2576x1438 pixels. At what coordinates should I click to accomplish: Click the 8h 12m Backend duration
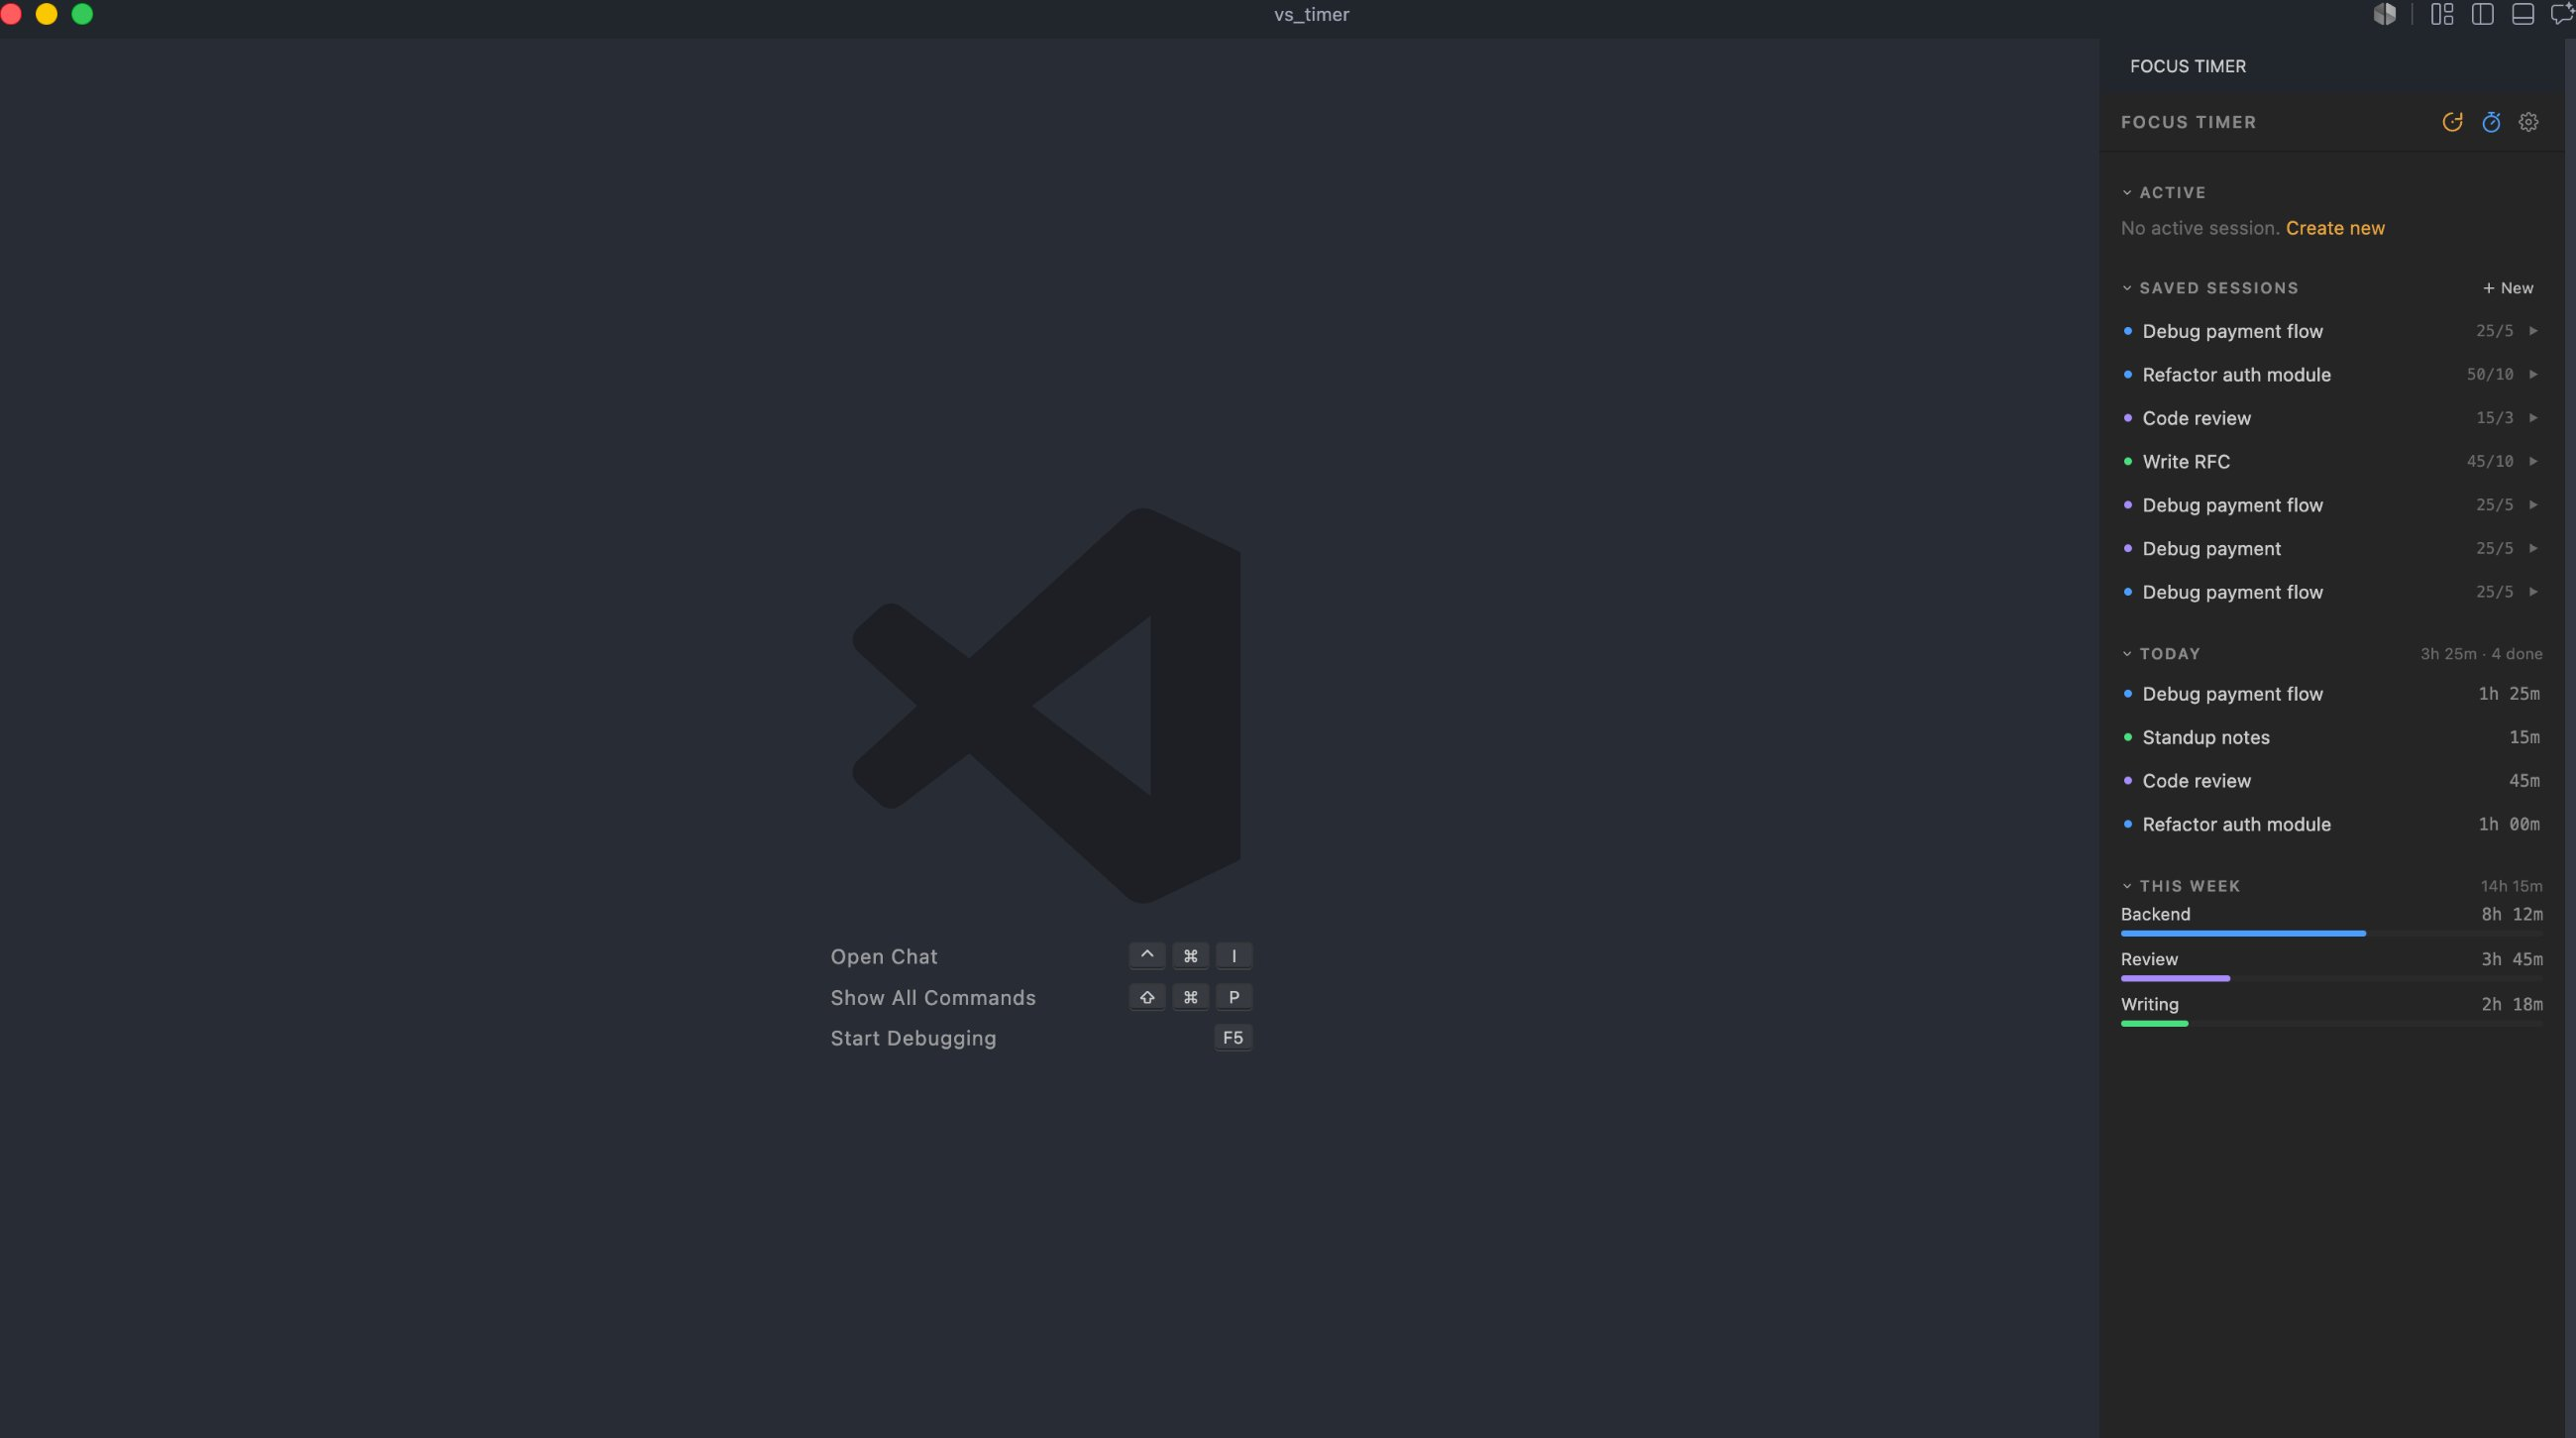point(2511,914)
